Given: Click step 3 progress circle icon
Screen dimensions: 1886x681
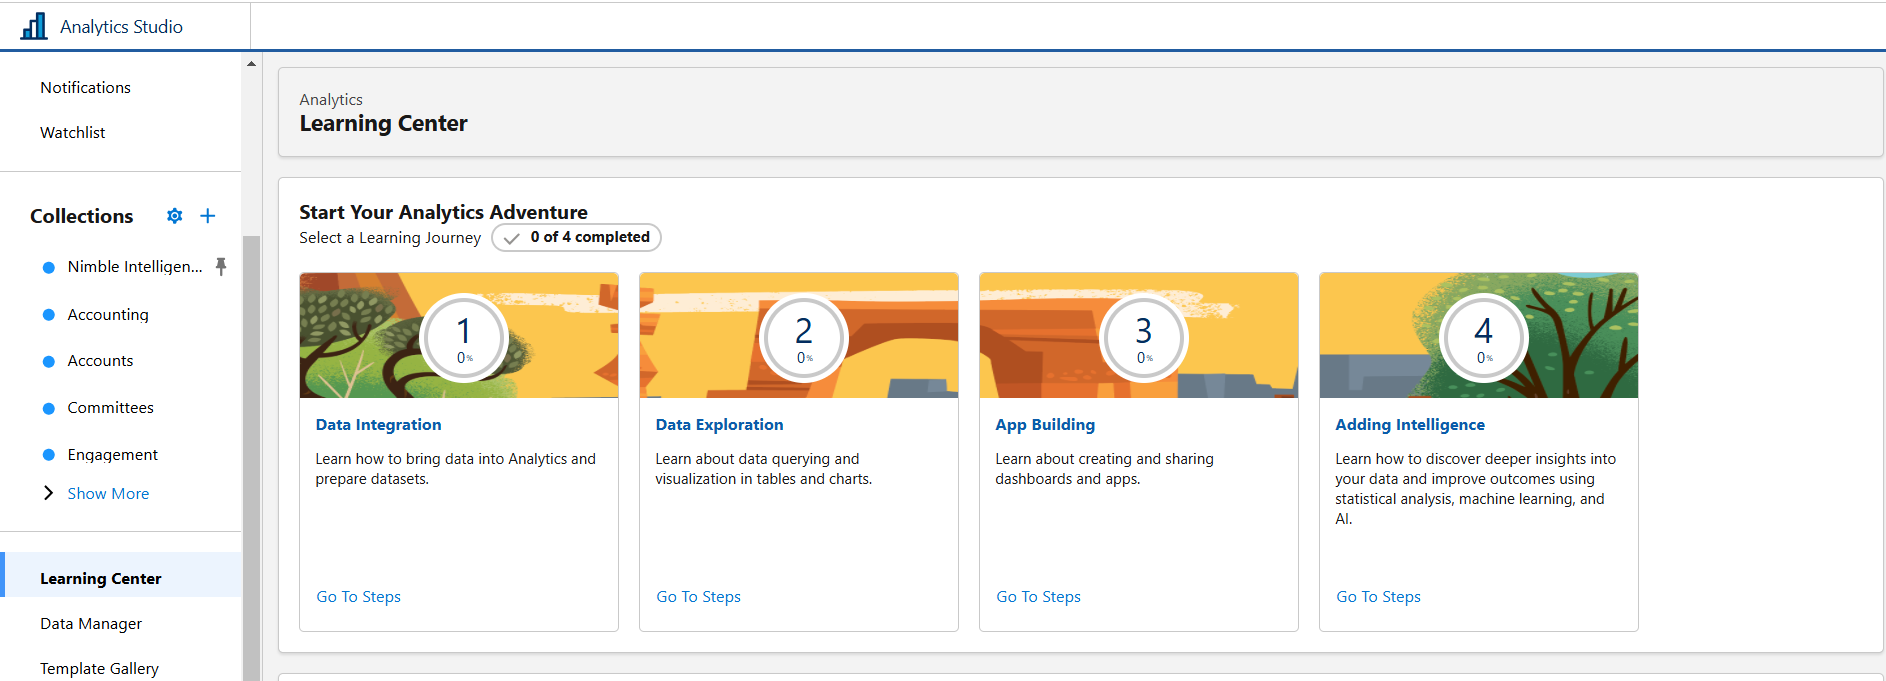Looking at the screenshot, I should (x=1144, y=338).
